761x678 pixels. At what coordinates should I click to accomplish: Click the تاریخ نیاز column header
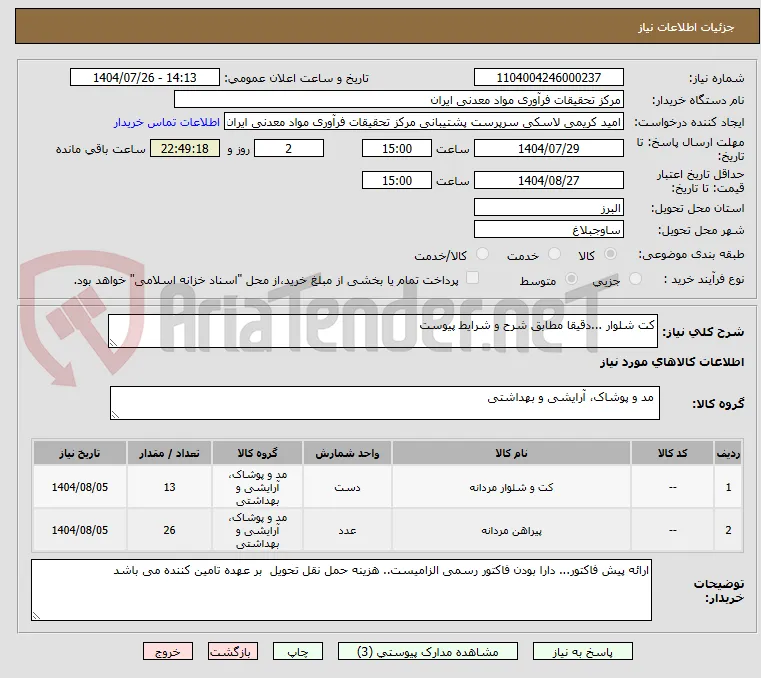click(x=80, y=453)
